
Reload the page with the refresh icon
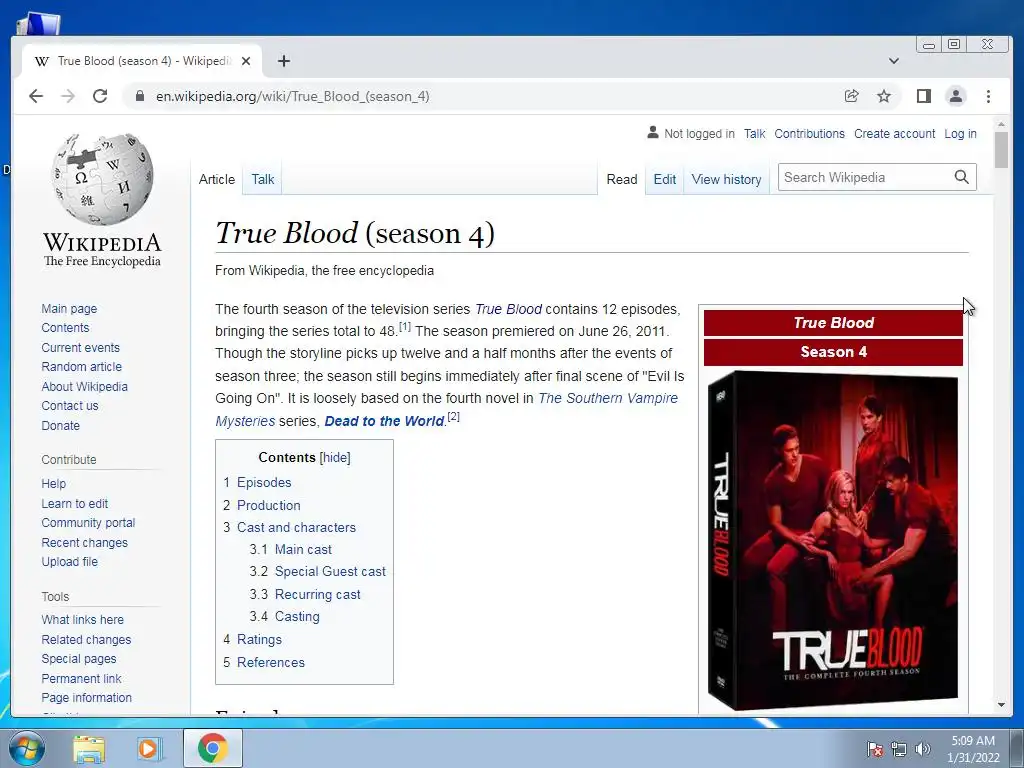tap(100, 96)
